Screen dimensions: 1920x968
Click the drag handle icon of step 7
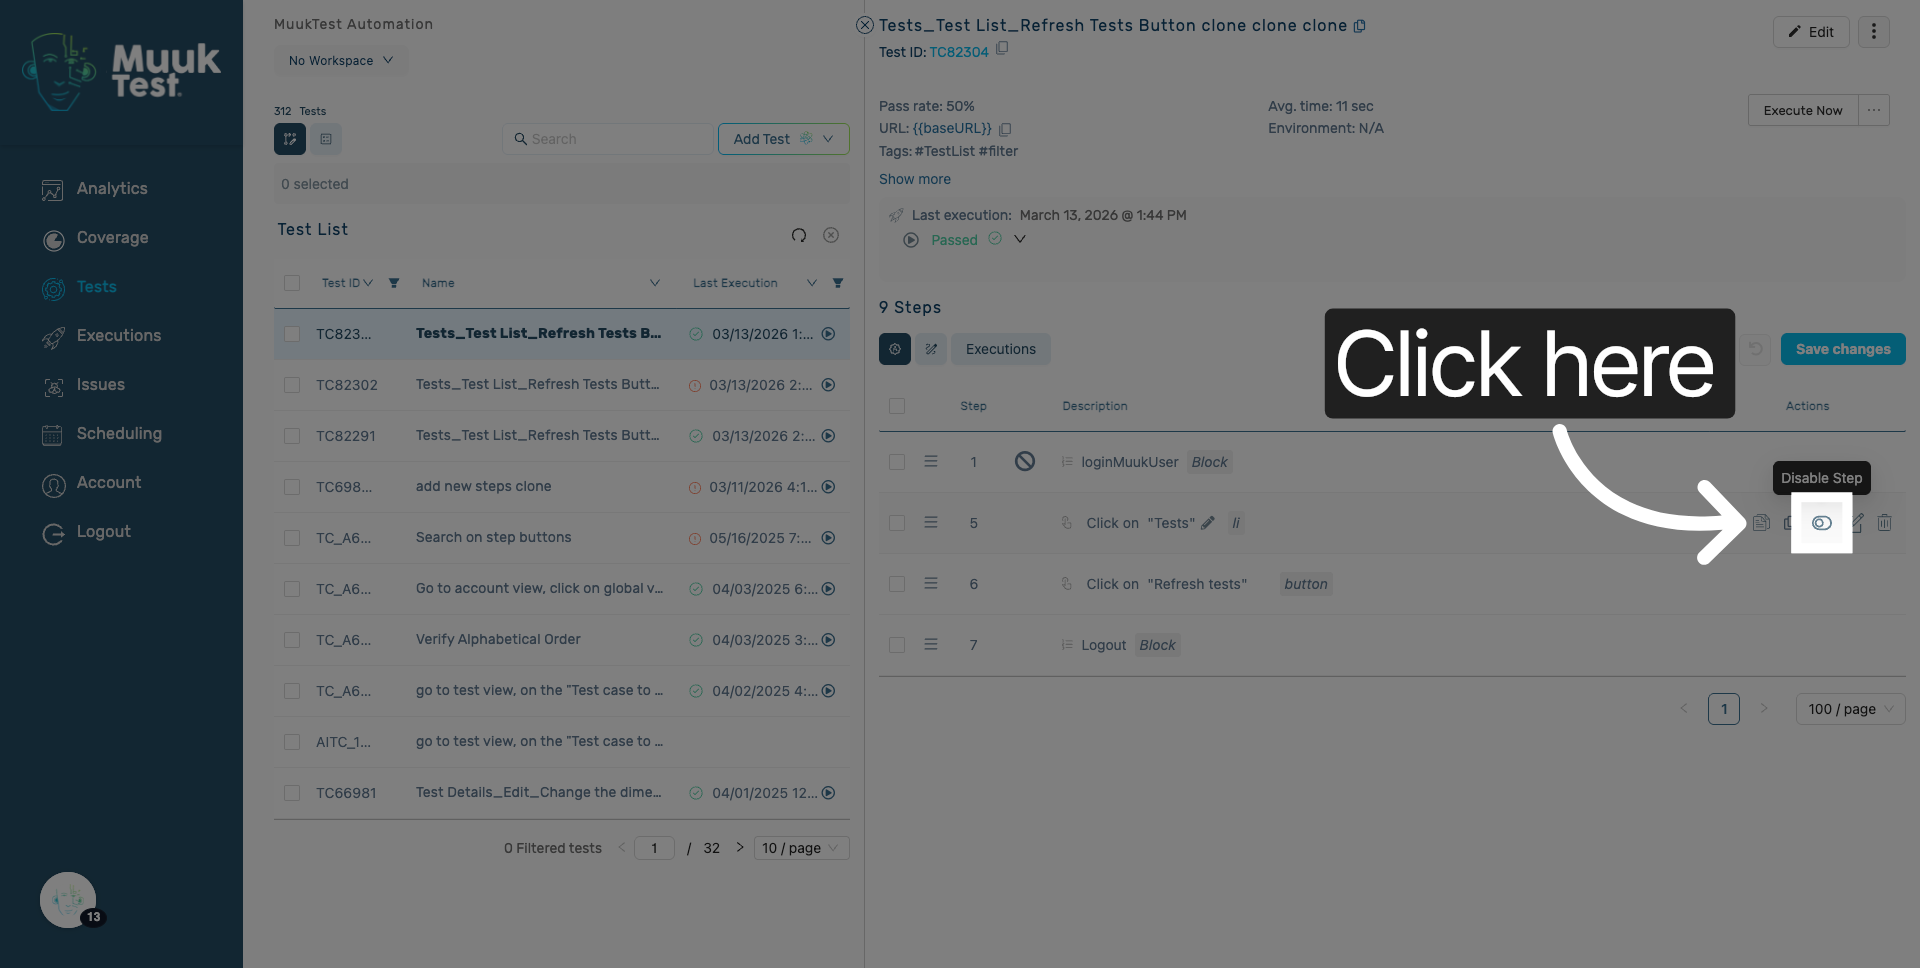(931, 645)
